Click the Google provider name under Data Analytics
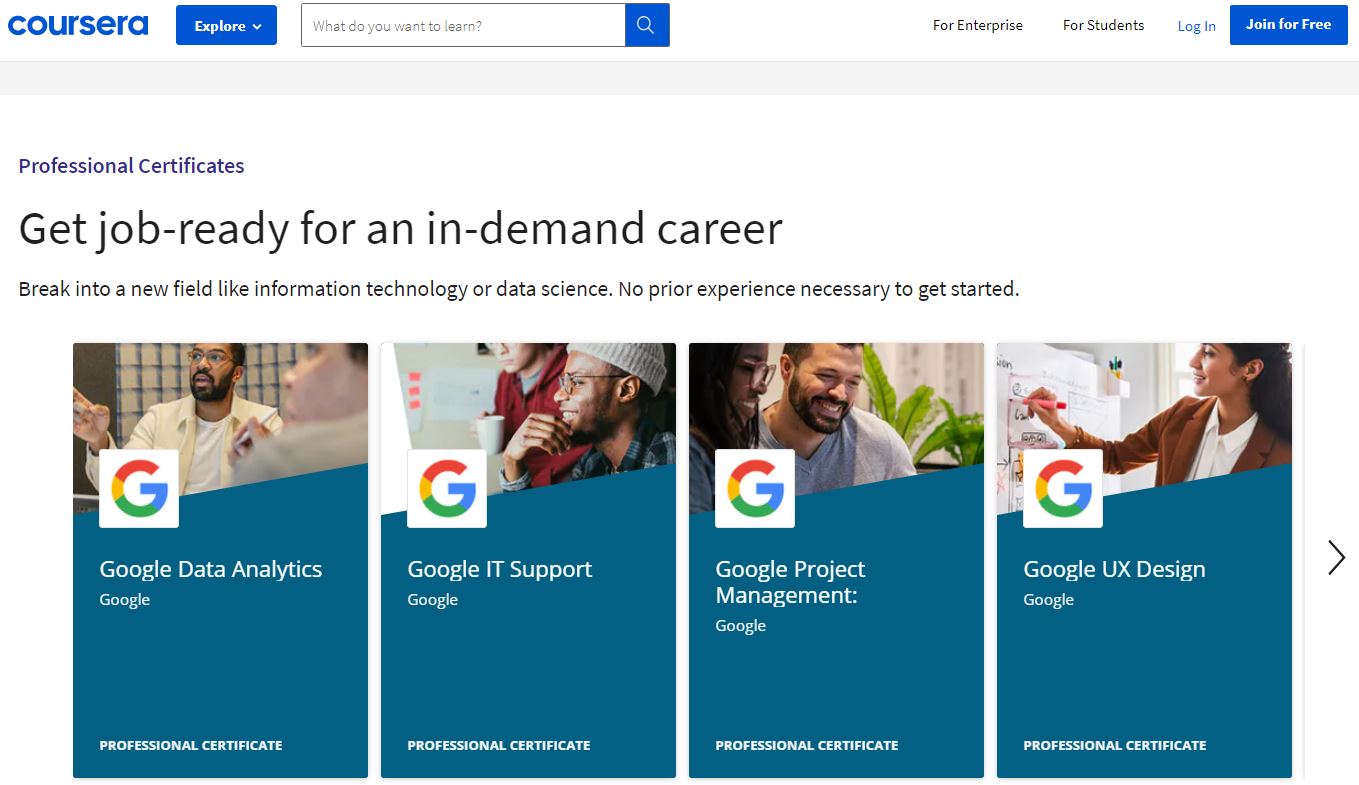 point(124,599)
